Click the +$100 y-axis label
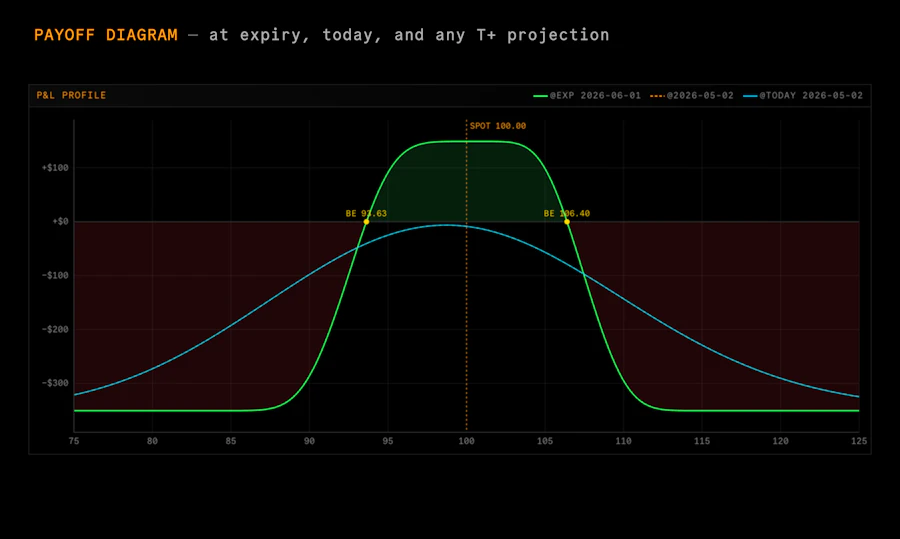The width and height of the screenshot is (900, 539). pos(55,168)
